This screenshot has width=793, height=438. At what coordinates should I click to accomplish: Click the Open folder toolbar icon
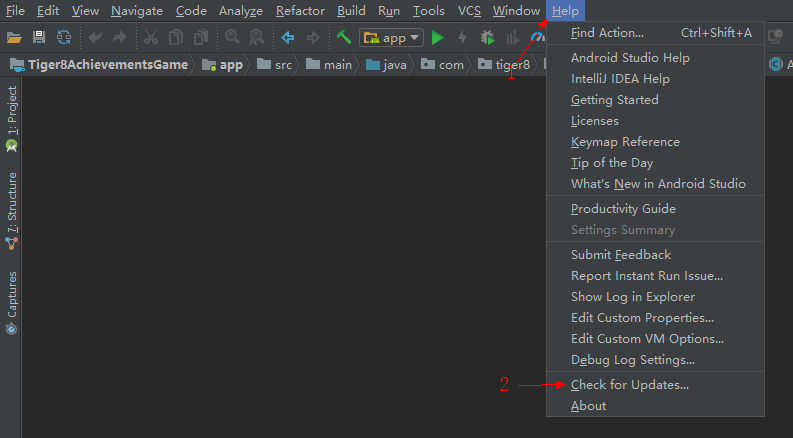pyautogui.click(x=14, y=37)
